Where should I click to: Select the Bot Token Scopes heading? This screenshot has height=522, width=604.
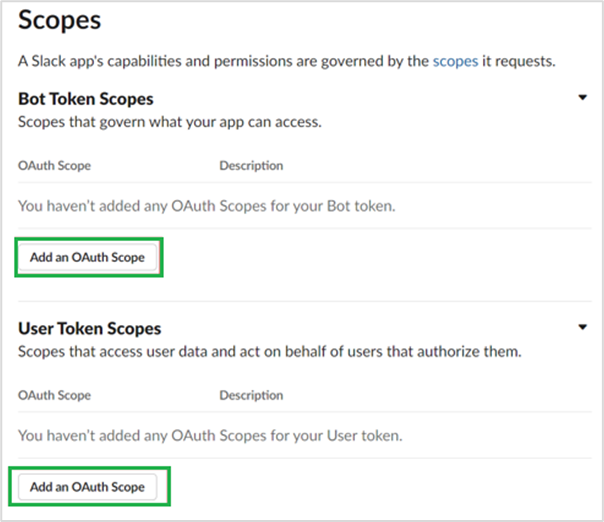[x=86, y=99]
